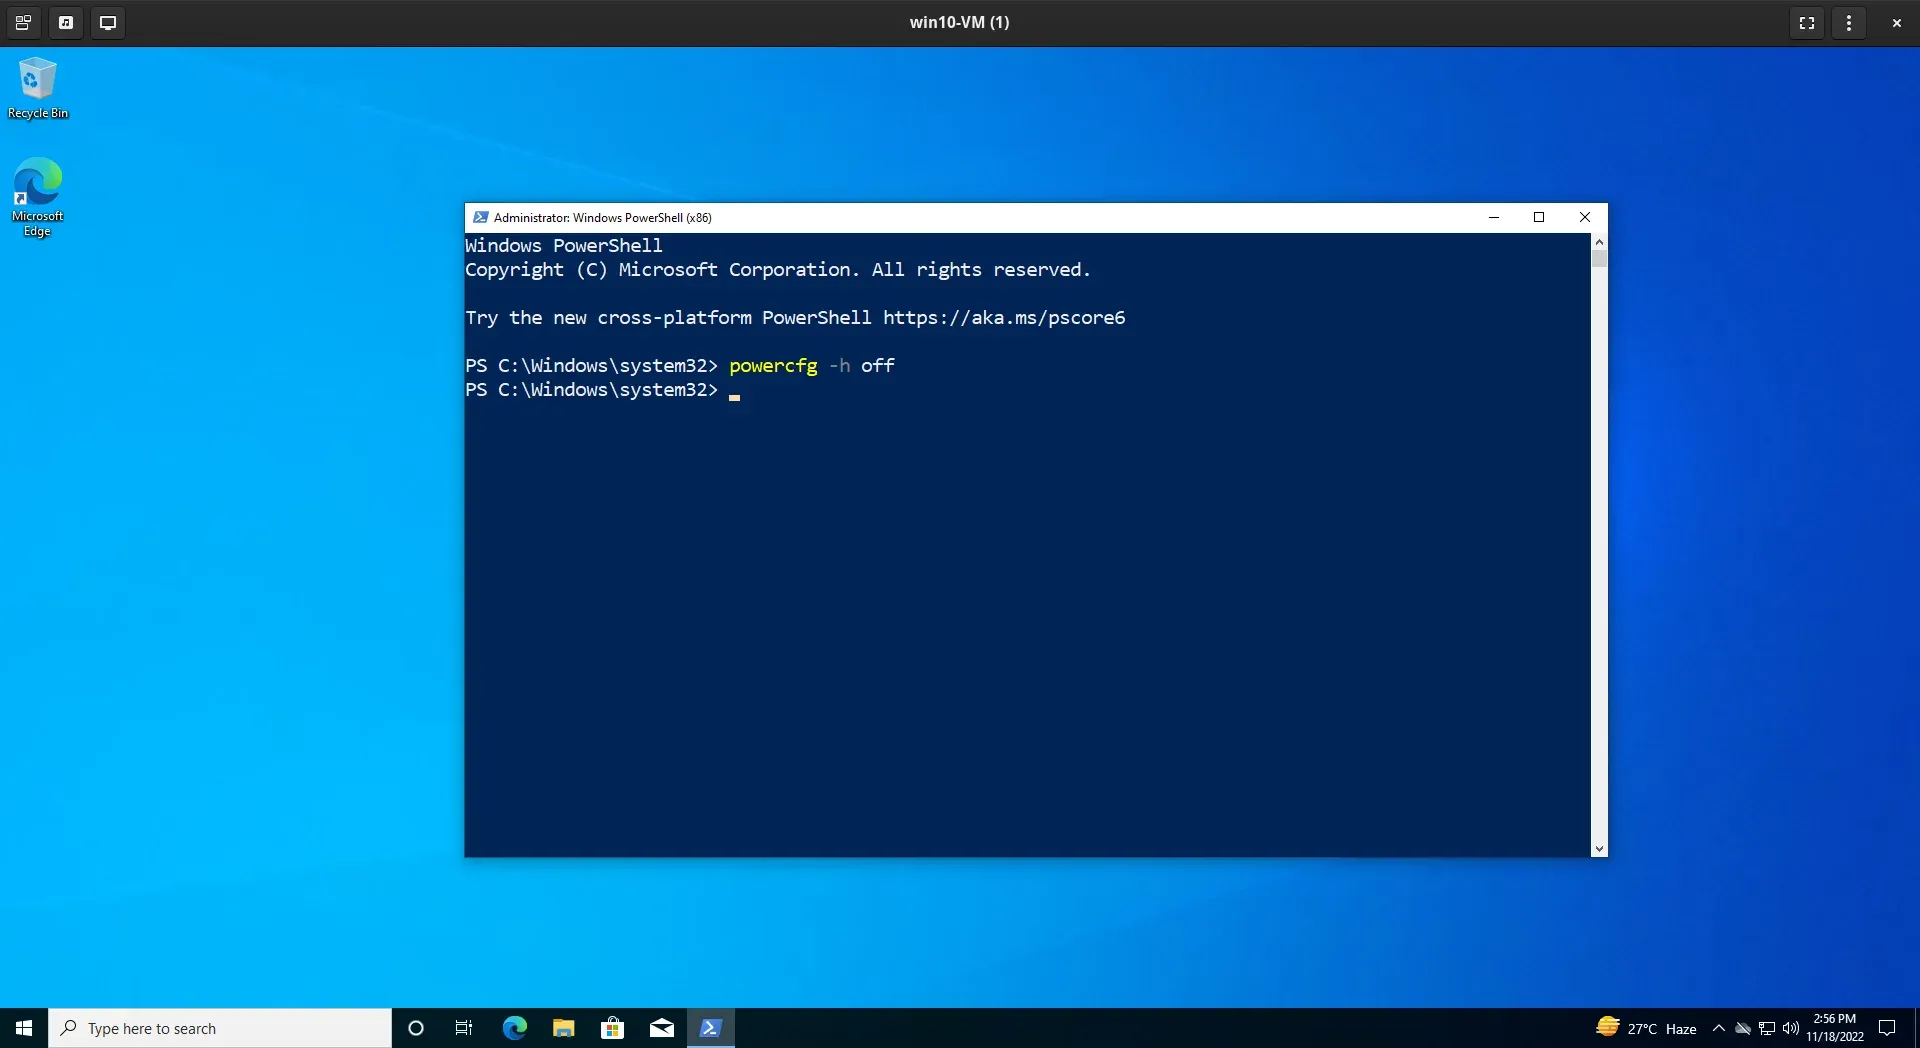This screenshot has width=1920, height=1048.
Task: Click the Copyright Microsoft Corporation line
Action: tap(778, 270)
